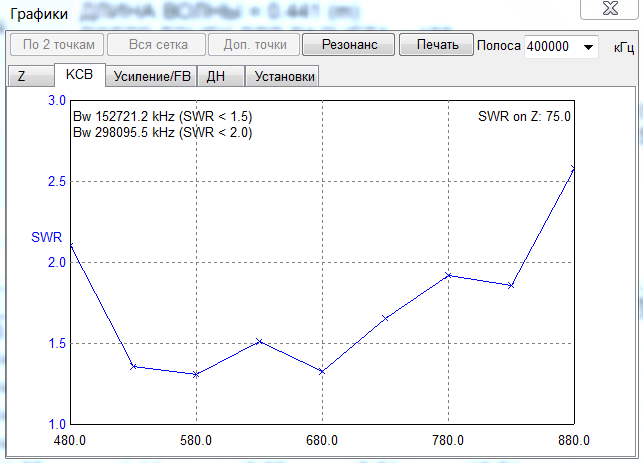Select the КСВ tab
This screenshot has height=463, width=643.
coord(80,75)
